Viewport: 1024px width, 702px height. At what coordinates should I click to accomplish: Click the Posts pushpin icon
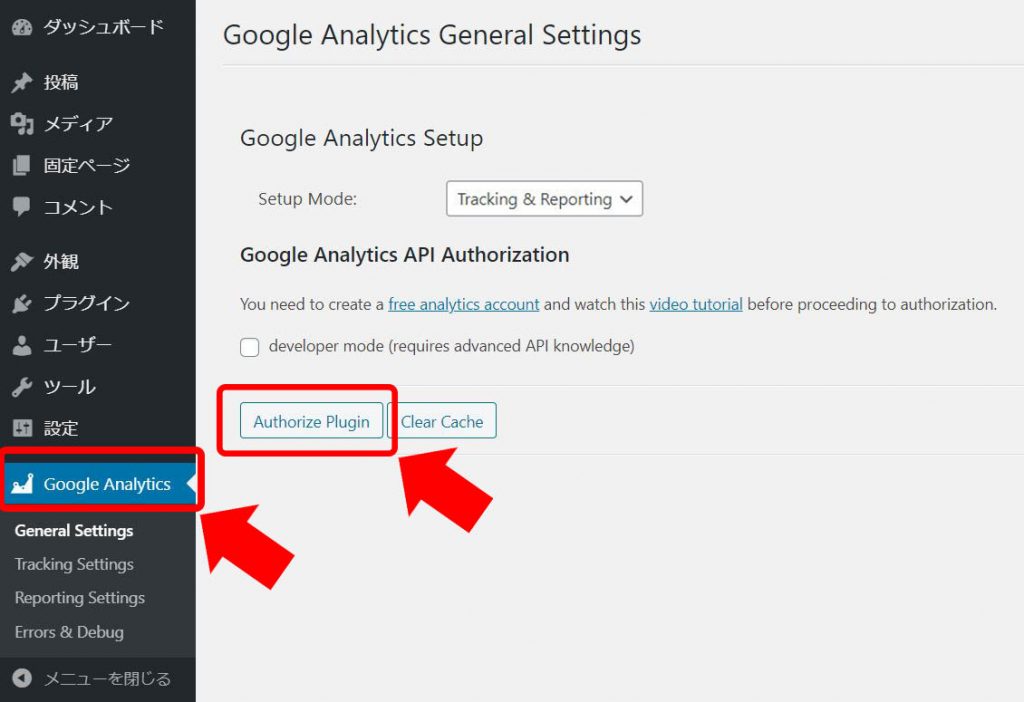pos(22,82)
